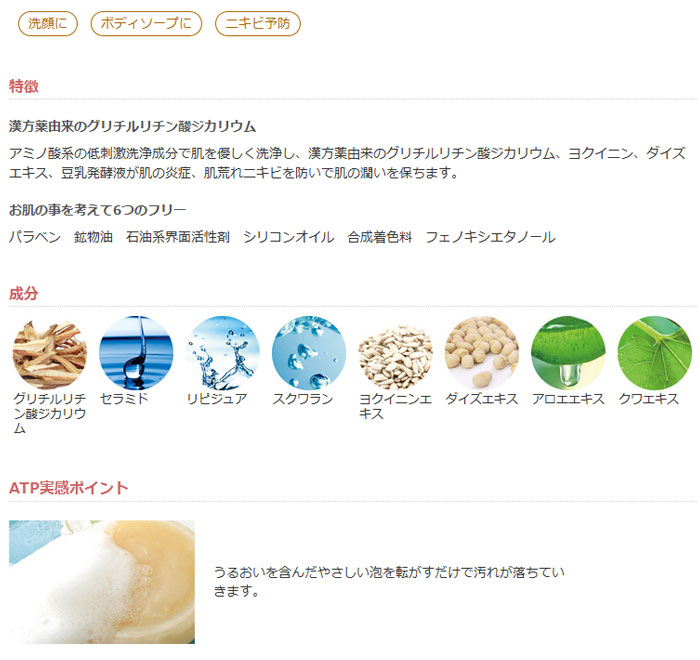This screenshot has height=660, width=700.
Task: Open the foam soap photo thumbnail
Action: [102, 581]
